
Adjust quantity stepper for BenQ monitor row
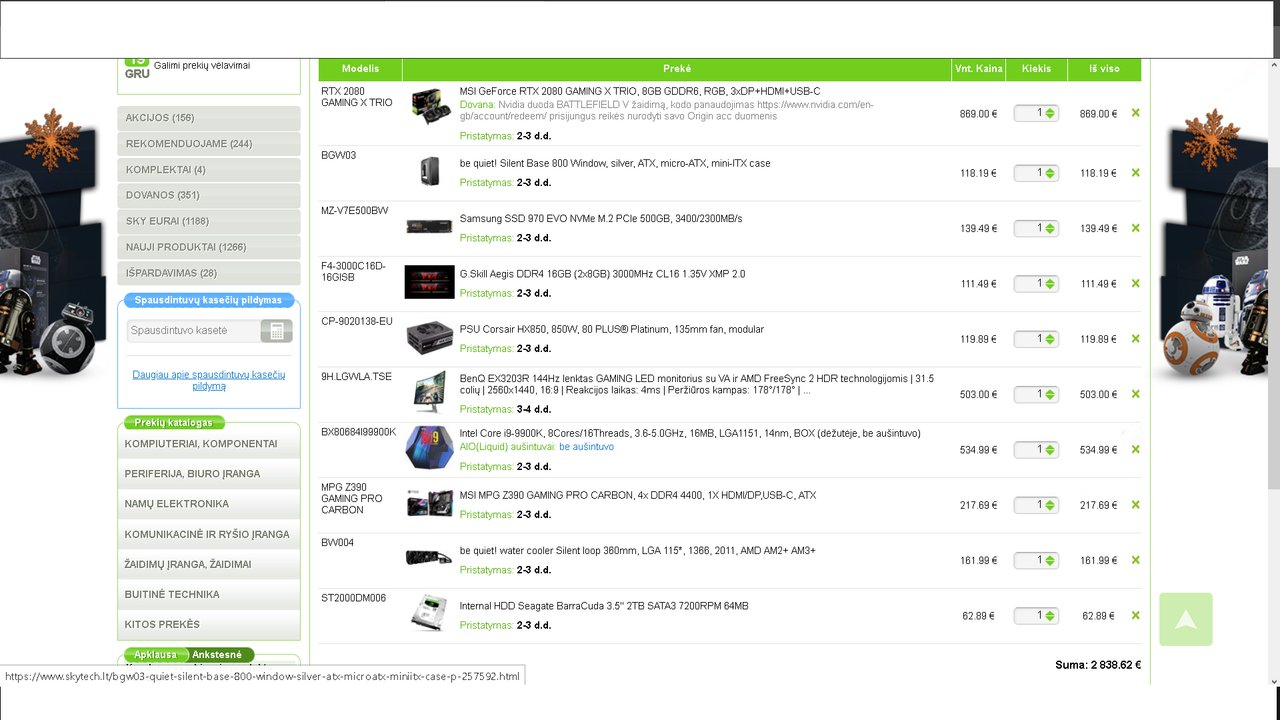tap(1050, 395)
